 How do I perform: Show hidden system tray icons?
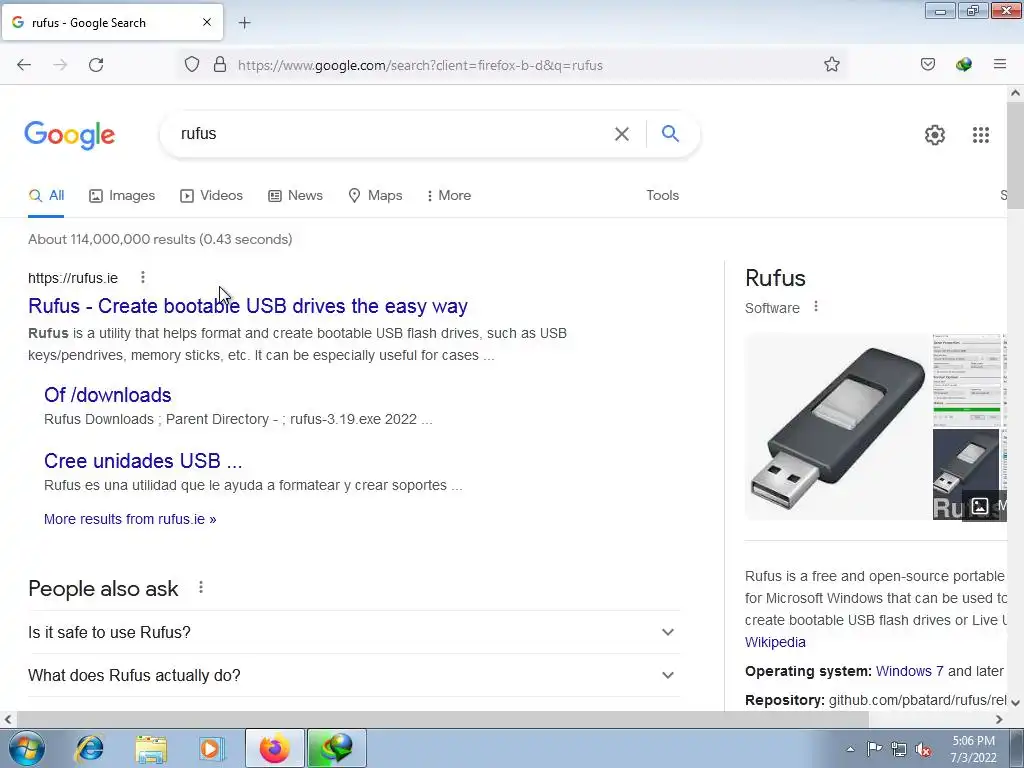[850, 749]
